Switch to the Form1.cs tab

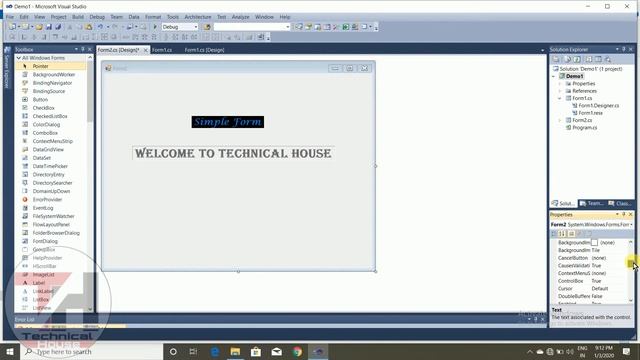click(x=162, y=50)
